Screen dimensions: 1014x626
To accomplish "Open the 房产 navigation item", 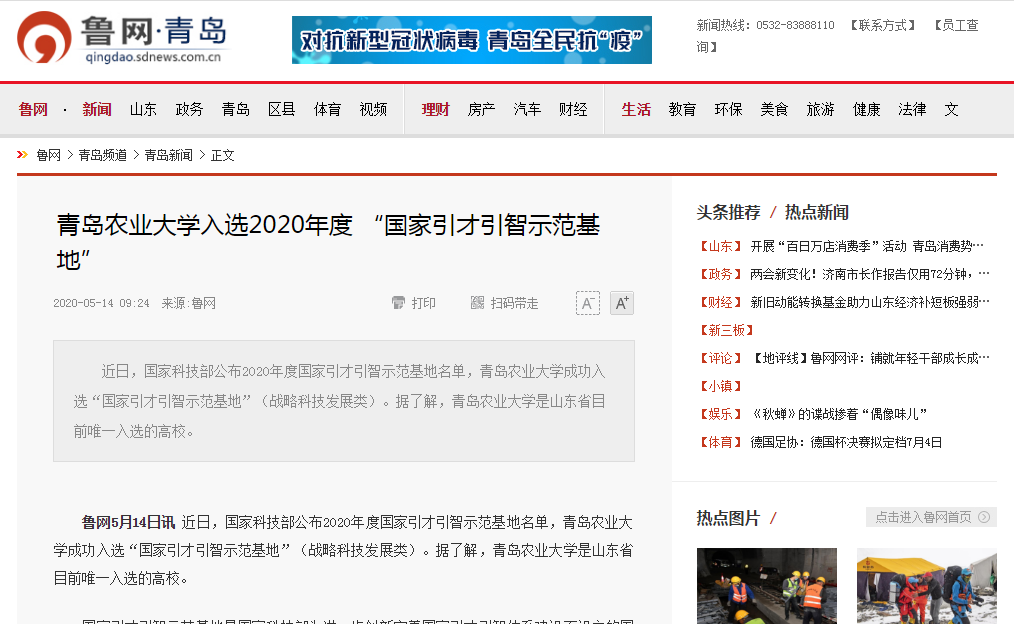I will [x=481, y=110].
